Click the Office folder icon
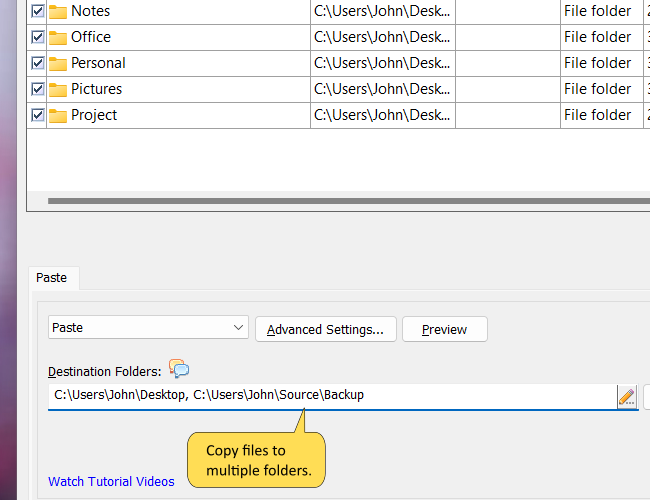The height and width of the screenshot is (500, 650). pos(58,38)
